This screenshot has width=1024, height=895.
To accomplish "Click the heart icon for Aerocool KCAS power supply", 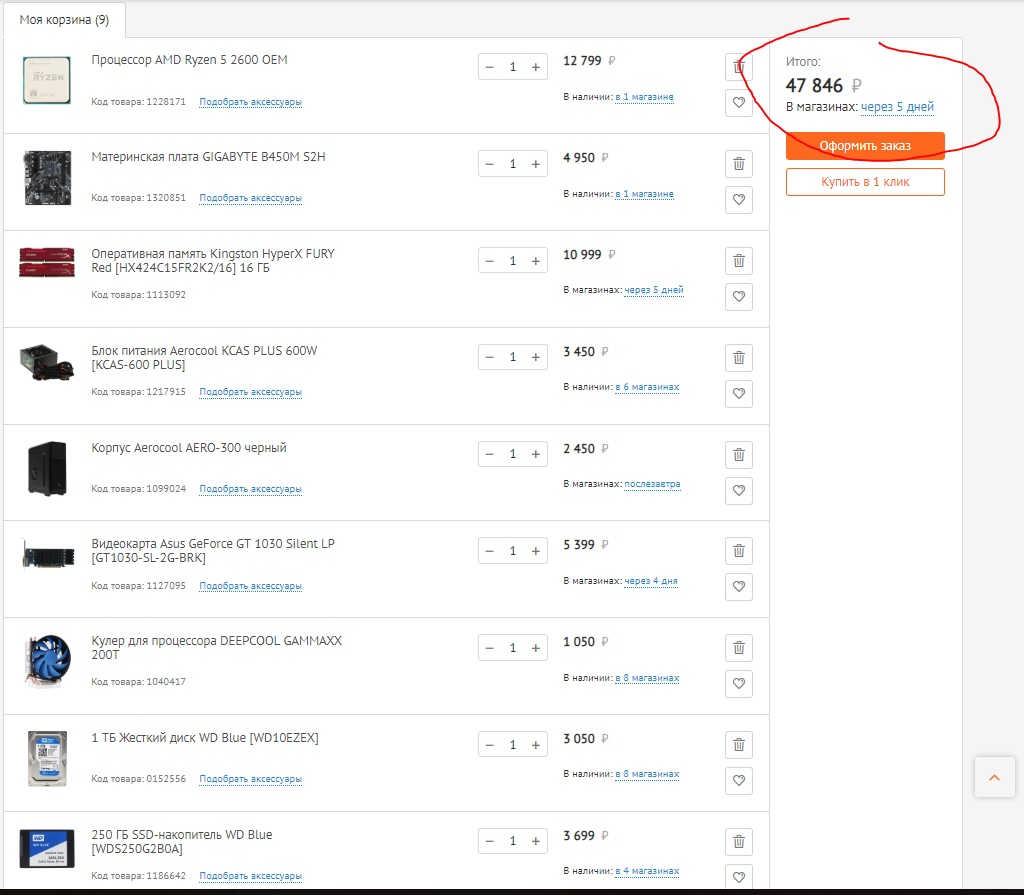I will (x=738, y=394).
